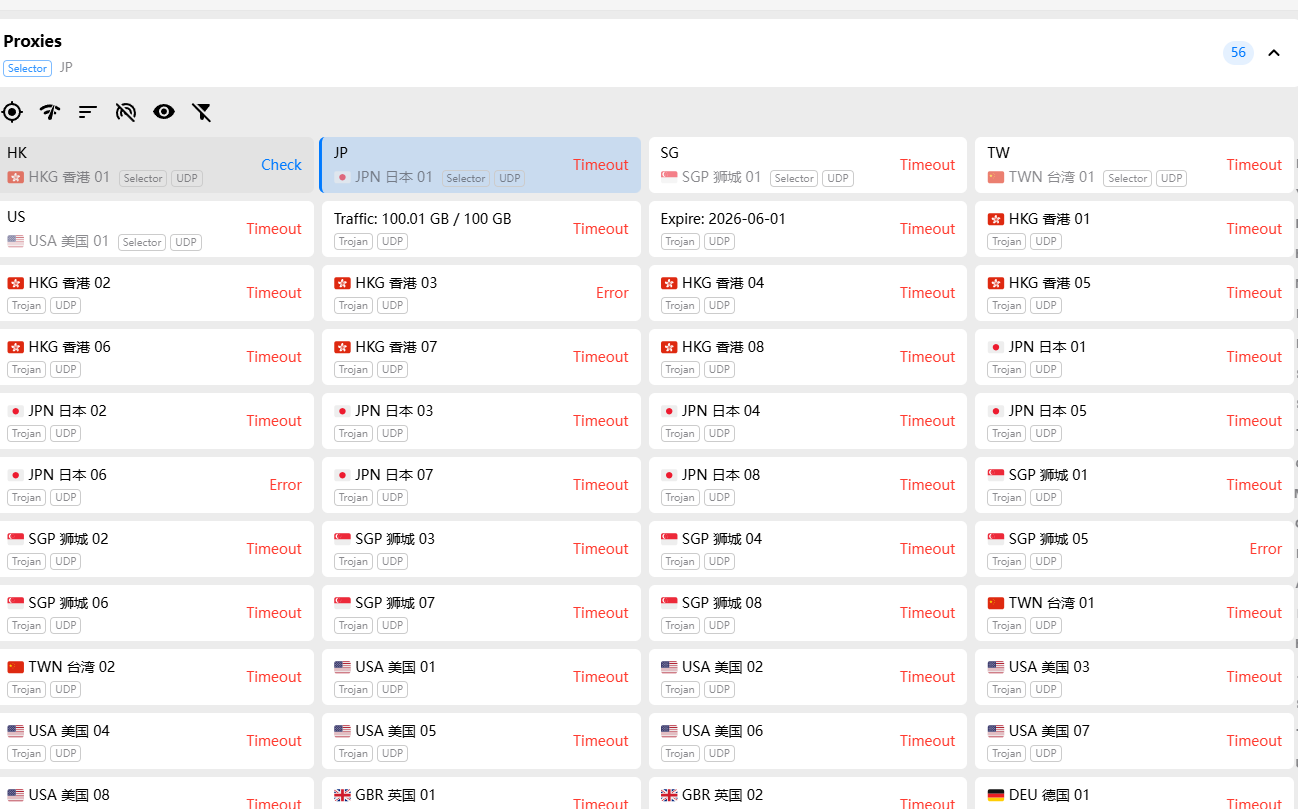The width and height of the screenshot is (1298, 809).
Task: Collapse the Proxies group chevron
Action: point(1274,53)
